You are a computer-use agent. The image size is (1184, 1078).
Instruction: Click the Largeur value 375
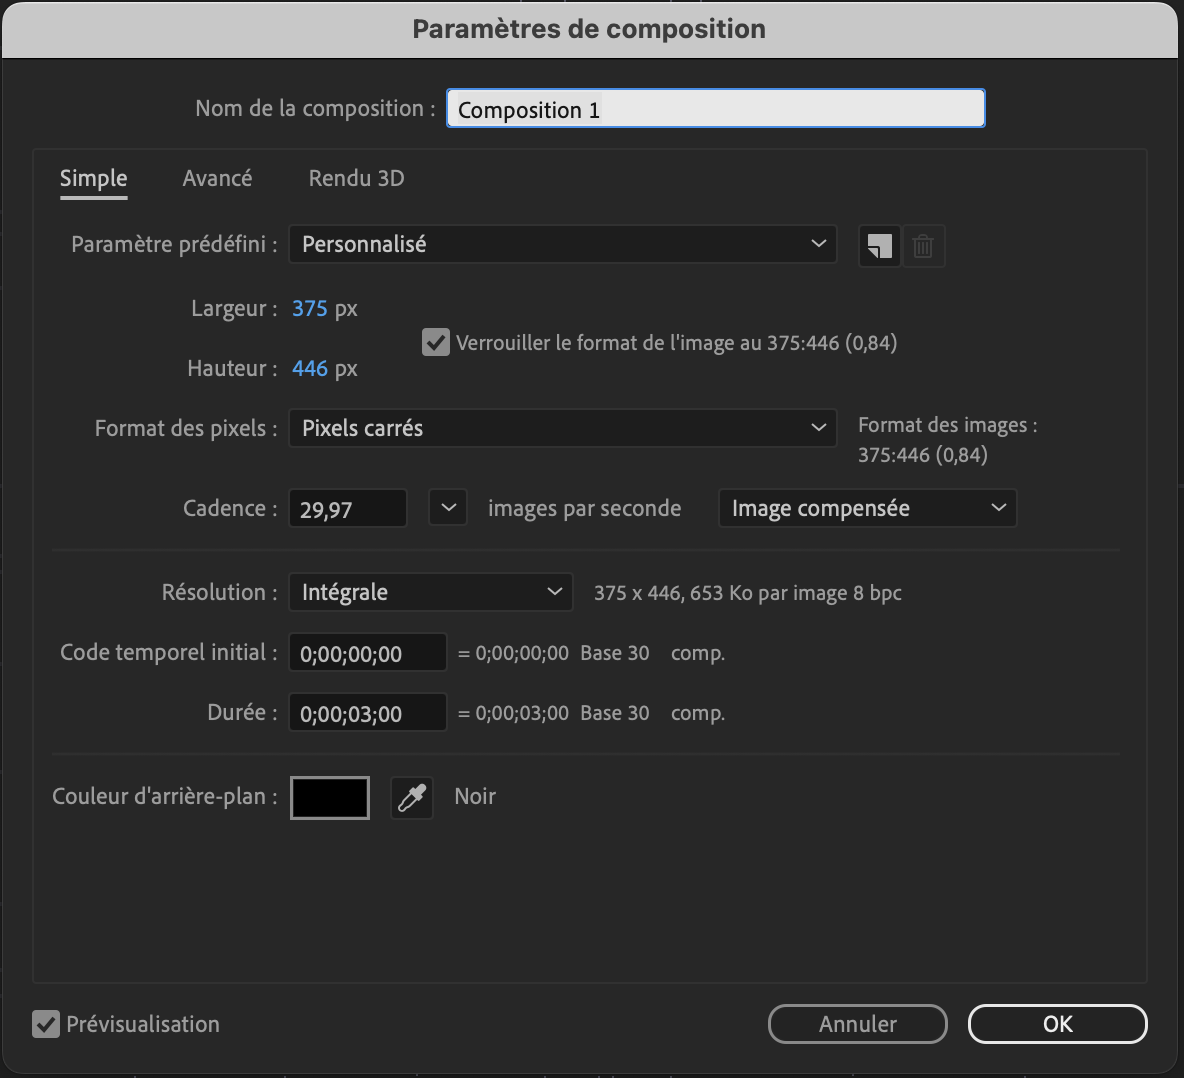click(x=310, y=308)
